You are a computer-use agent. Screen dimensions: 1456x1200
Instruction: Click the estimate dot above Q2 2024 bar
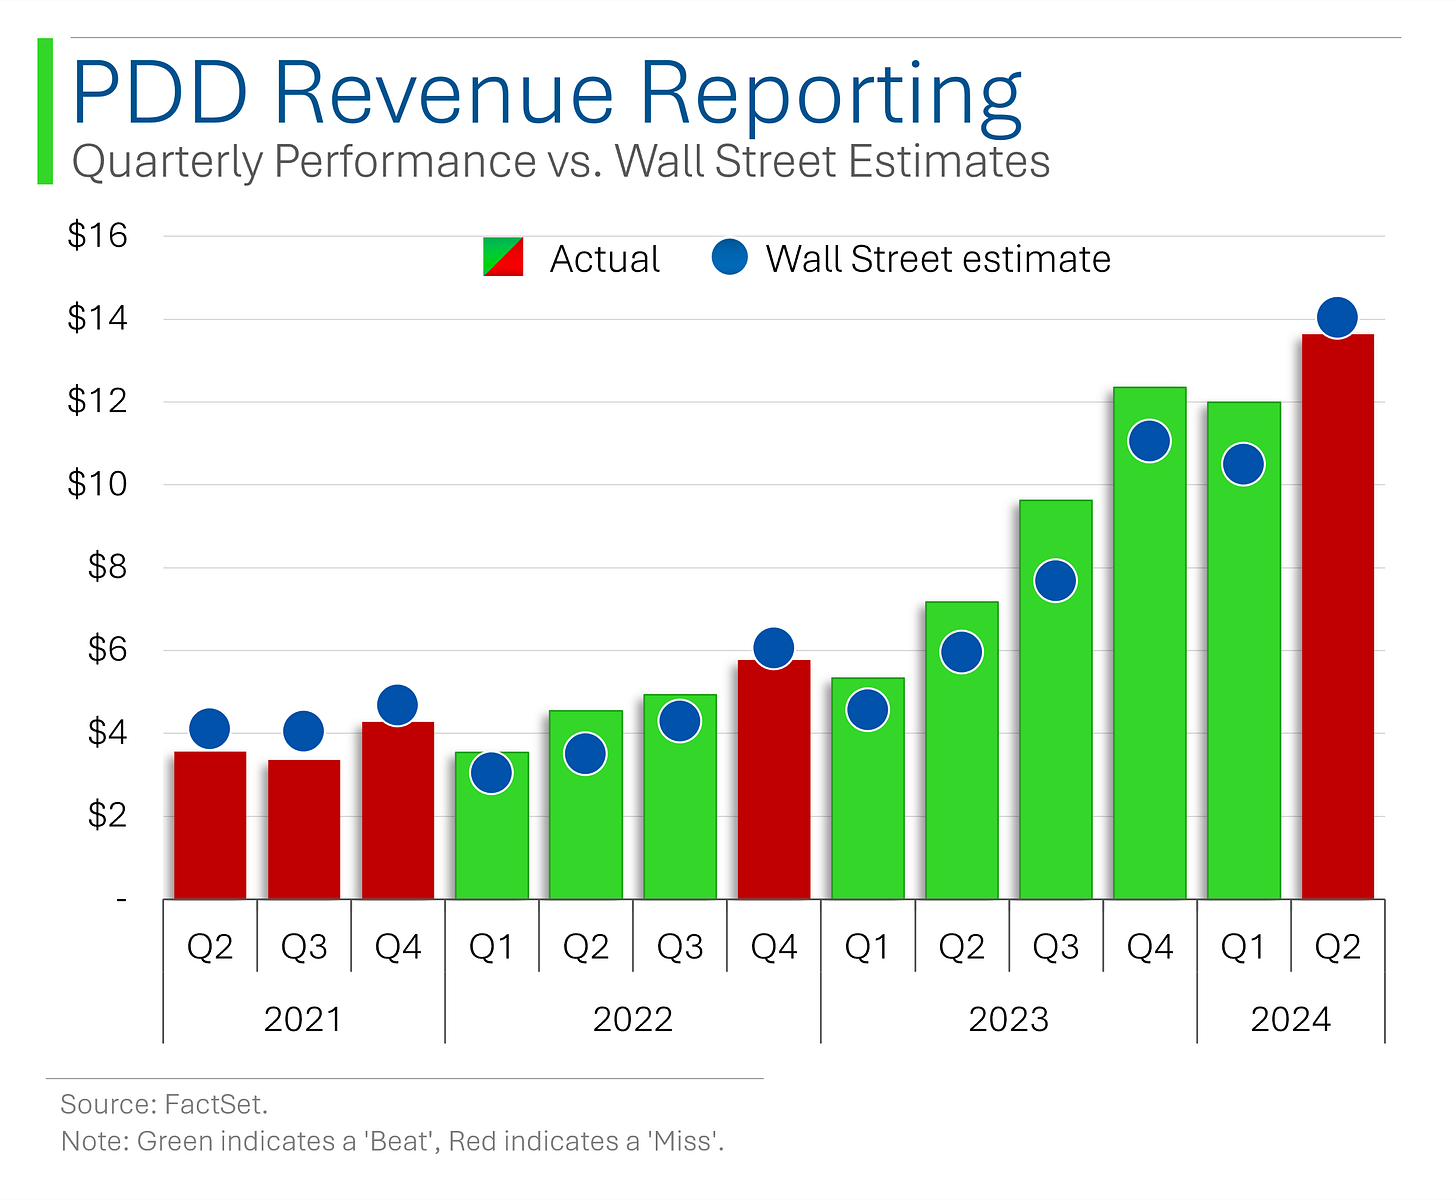click(1338, 318)
